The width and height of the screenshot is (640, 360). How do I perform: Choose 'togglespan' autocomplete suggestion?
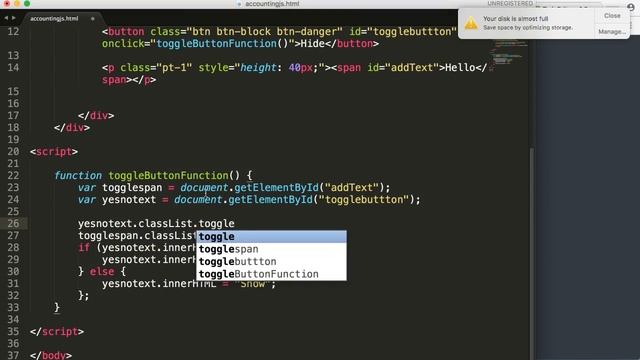tap(271, 249)
